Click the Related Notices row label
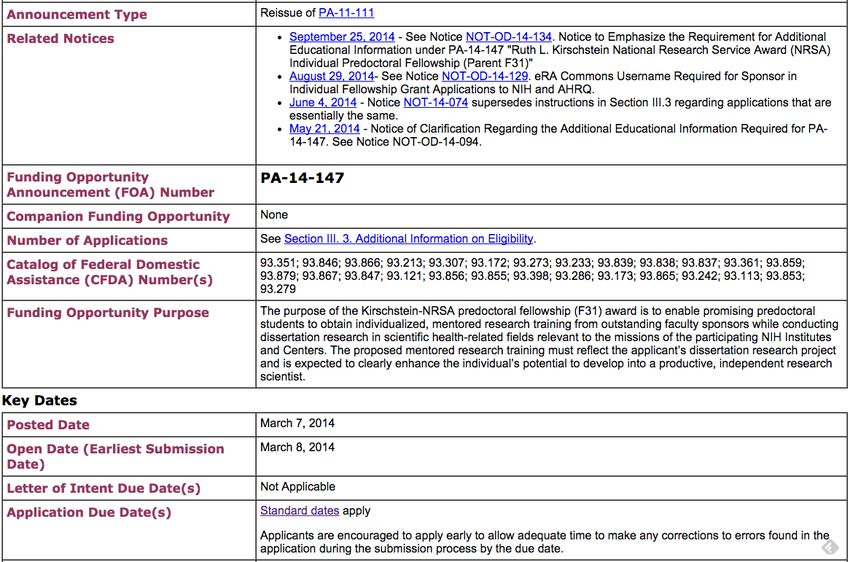This screenshot has height=562, width=850. (60, 38)
